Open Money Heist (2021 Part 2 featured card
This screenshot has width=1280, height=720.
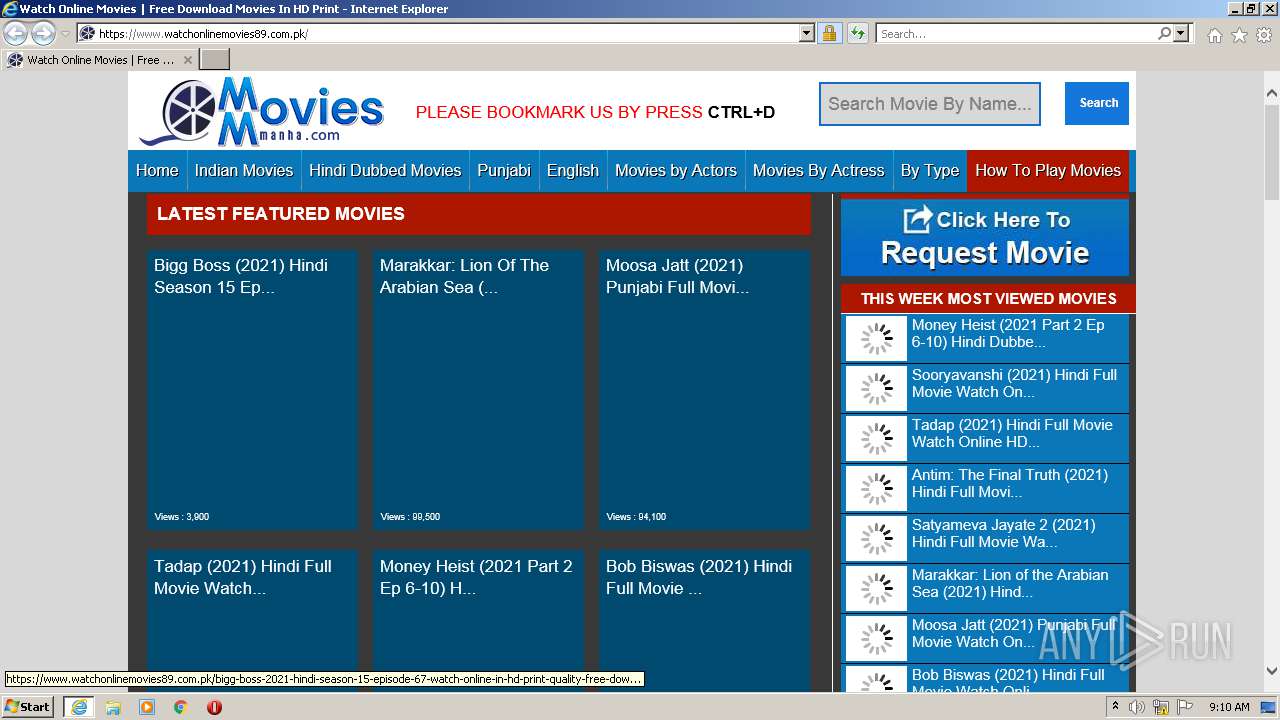click(478, 620)
